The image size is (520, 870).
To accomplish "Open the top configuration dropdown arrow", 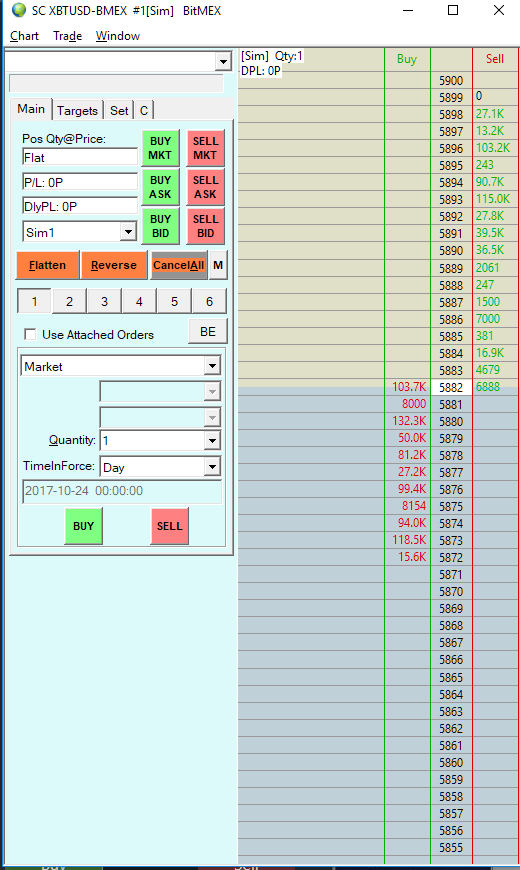I will 223,61.
